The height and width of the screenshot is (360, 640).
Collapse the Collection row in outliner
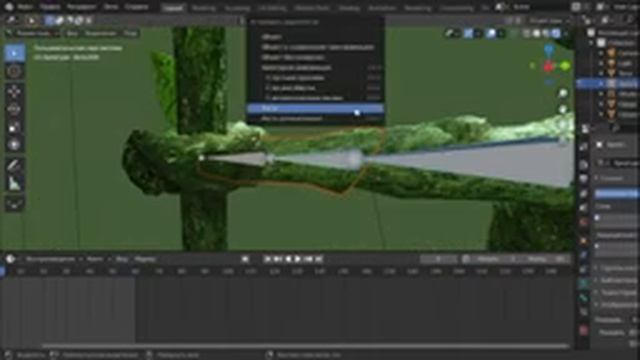(x=591, y=42)
